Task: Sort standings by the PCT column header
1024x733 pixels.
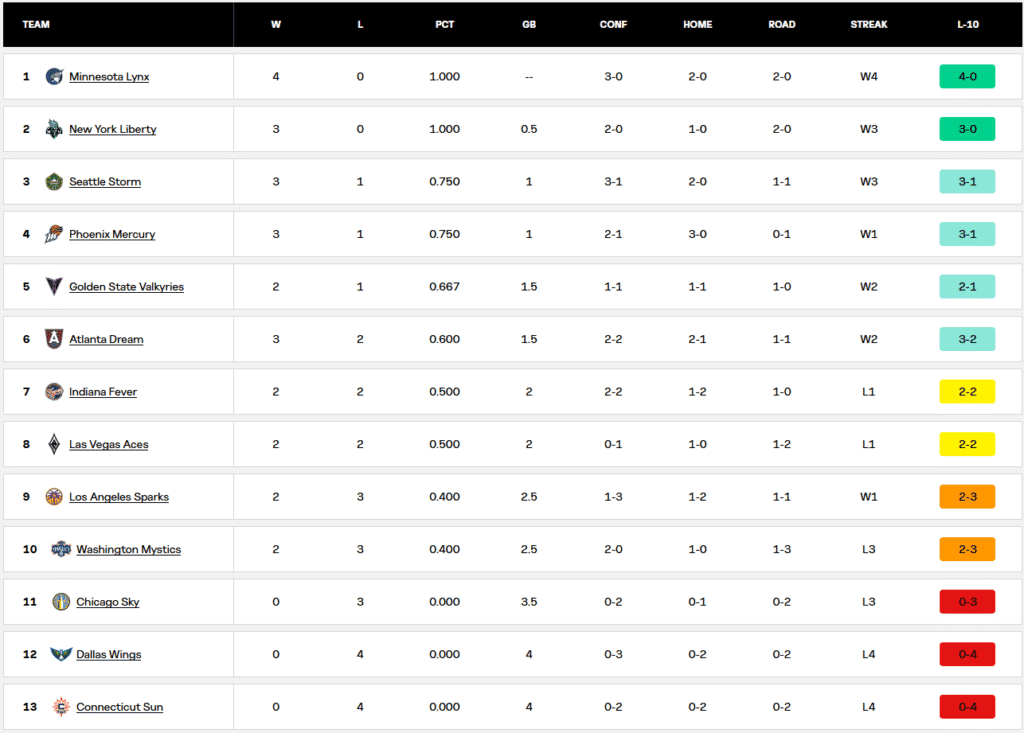Action: (444, 24)
